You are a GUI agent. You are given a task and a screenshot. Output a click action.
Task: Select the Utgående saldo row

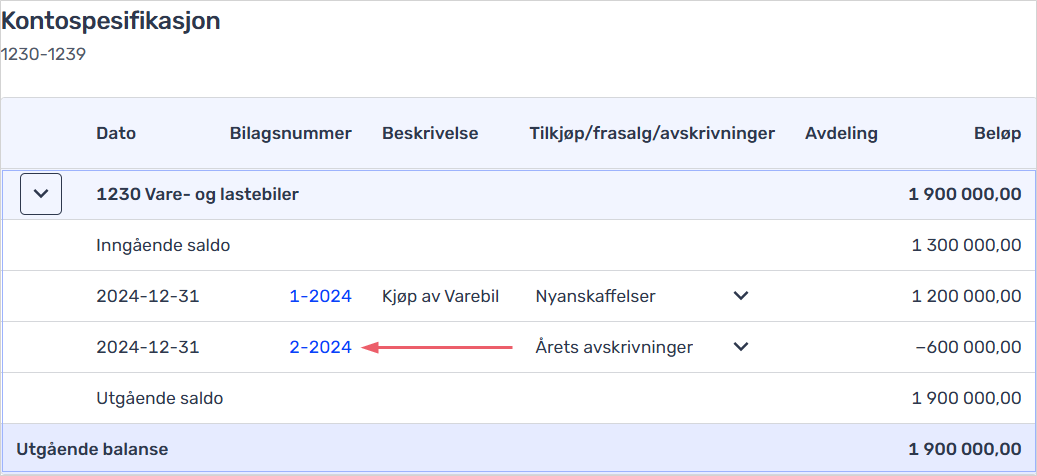click(x=518, y=398)
